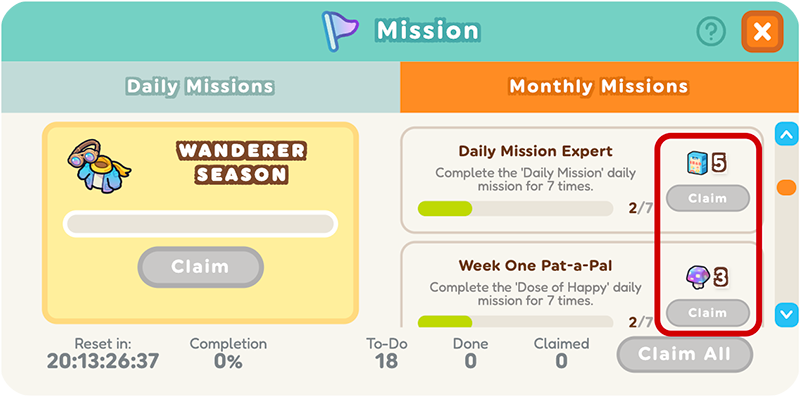This screenshot has height=396, width=800.
Task: Click the Daily Mission Expert progress bar
Action: pyautogui.click(x=515, y=208)
